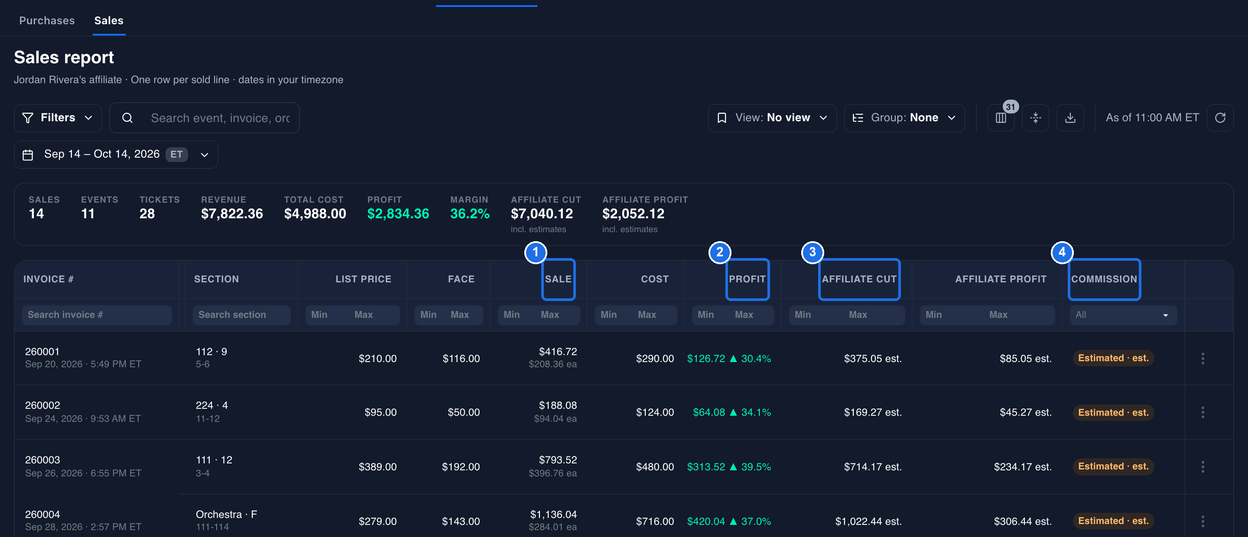Viewport: 1248px width, 537px height.
Task: Click the Estimated badge on invoice 260001
Action: [x=1113, y=358]
